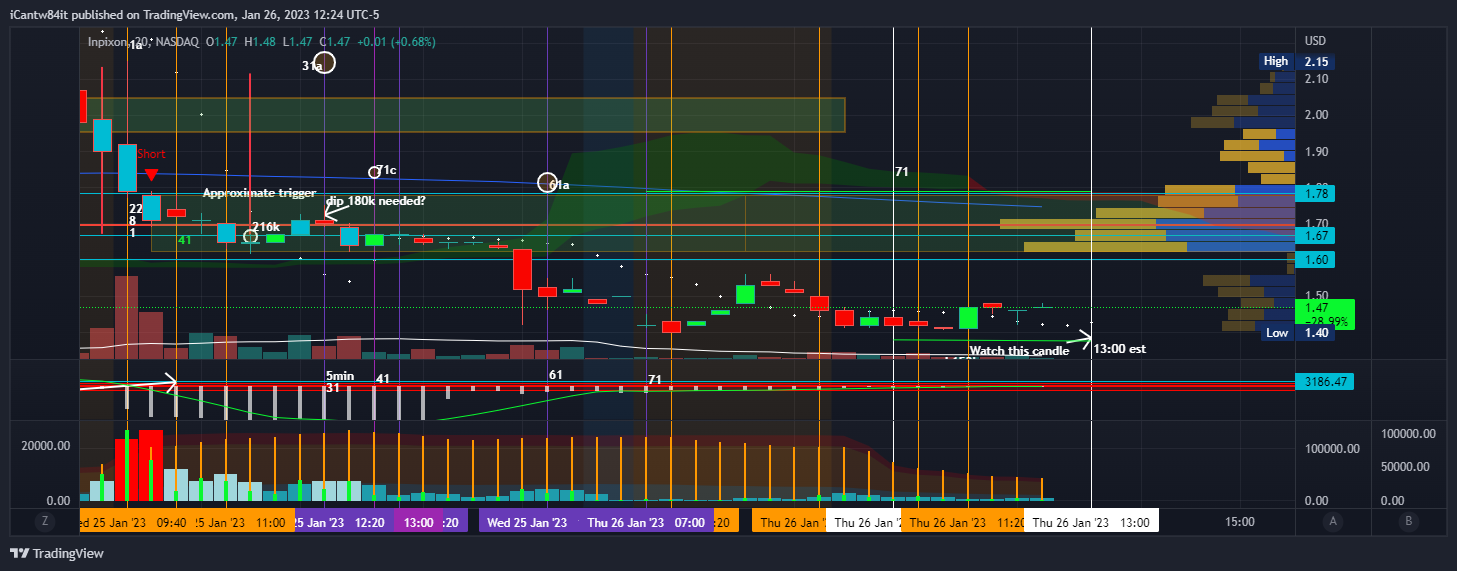Click the white 'Thu 26 Jan '23 13:00' time label
This screenshot has height=571, width=1457.
pos(1091,522)
